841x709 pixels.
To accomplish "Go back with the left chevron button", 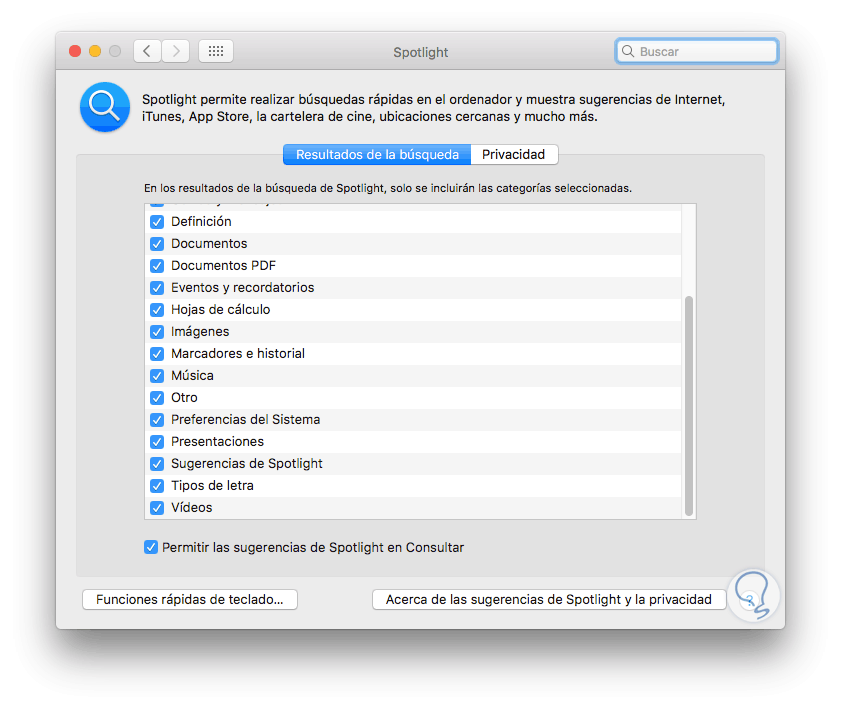I will (147, 51).
